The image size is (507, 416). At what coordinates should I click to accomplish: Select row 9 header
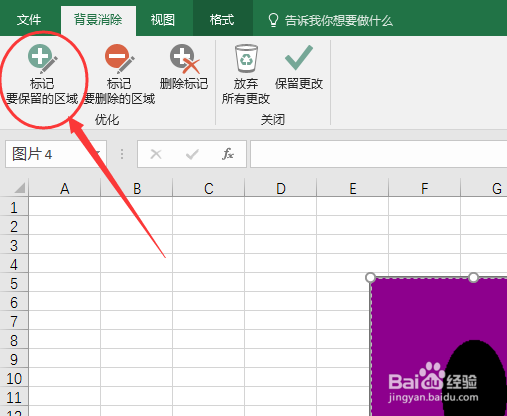14,359
